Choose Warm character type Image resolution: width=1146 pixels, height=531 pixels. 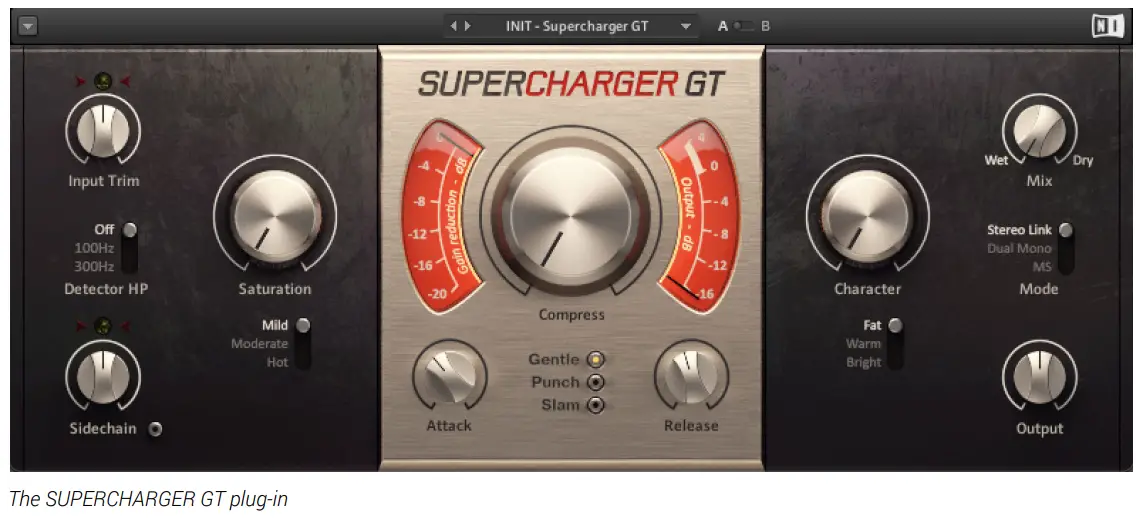[864, 343]
